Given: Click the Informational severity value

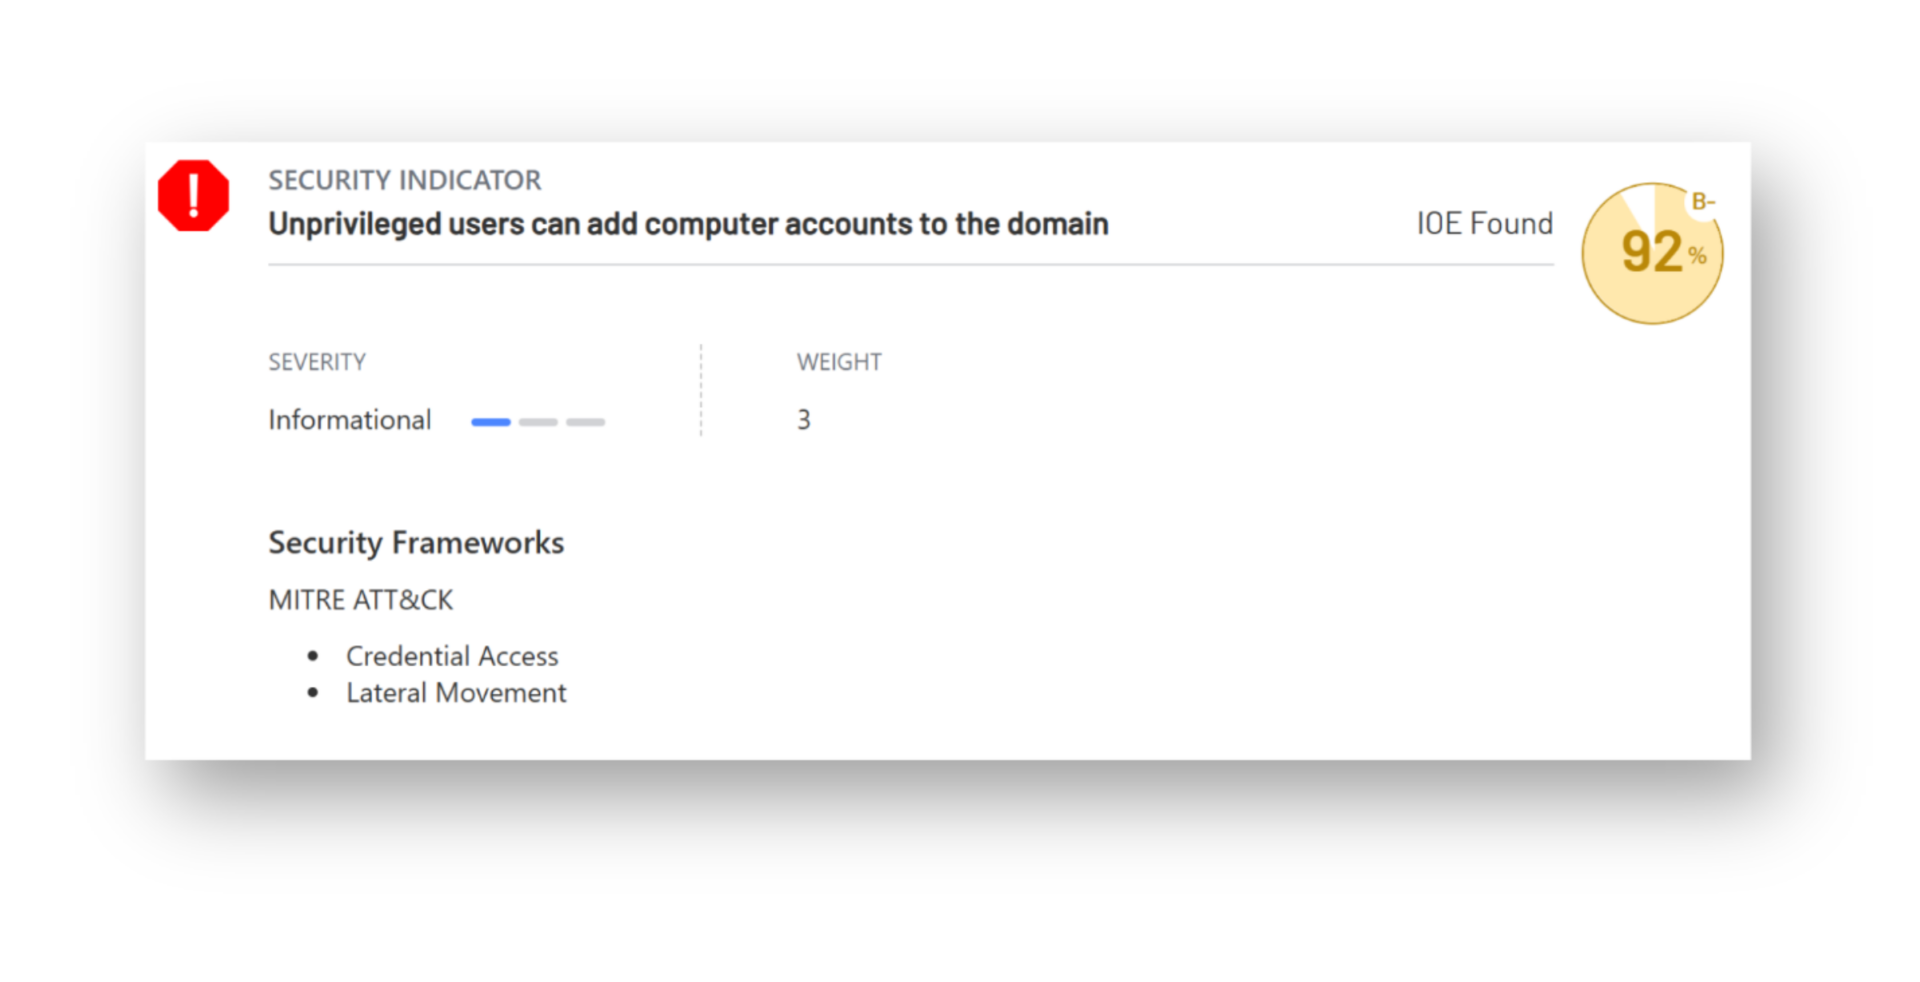Looking at the screenshot, I should point(350,420).
